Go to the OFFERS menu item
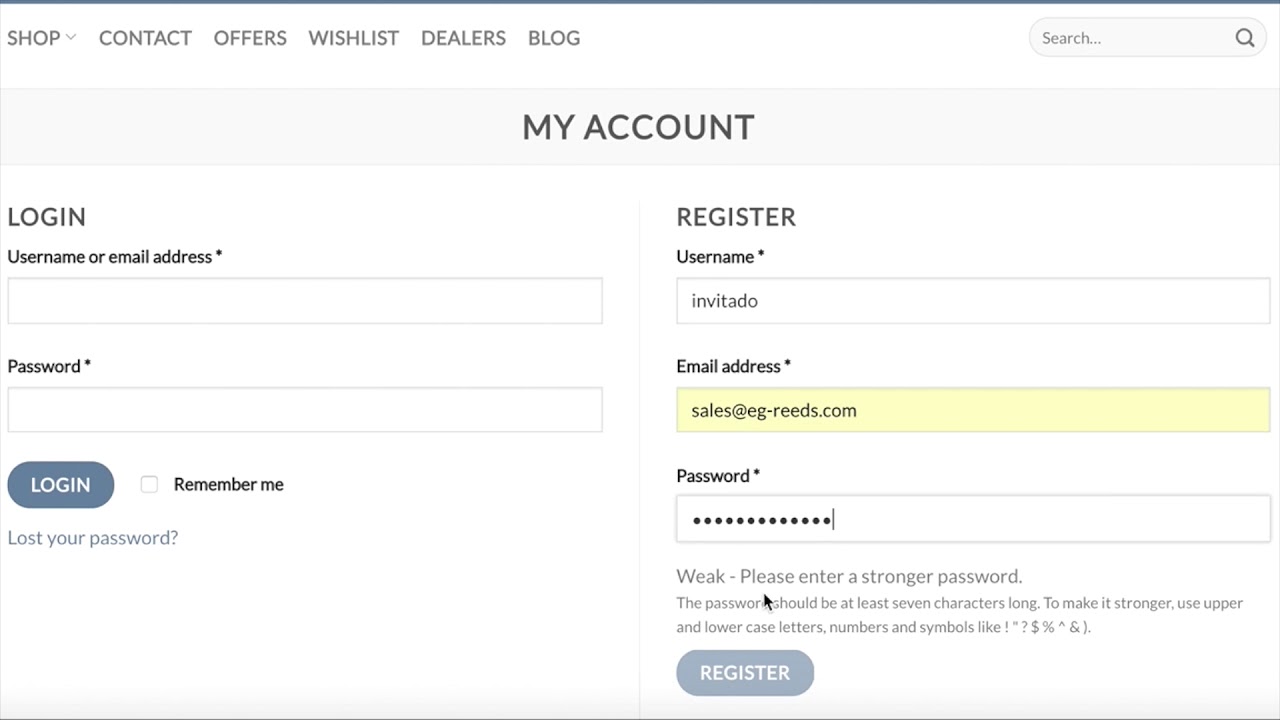This screenshot has height=720, width=1280. coord(250,38)
